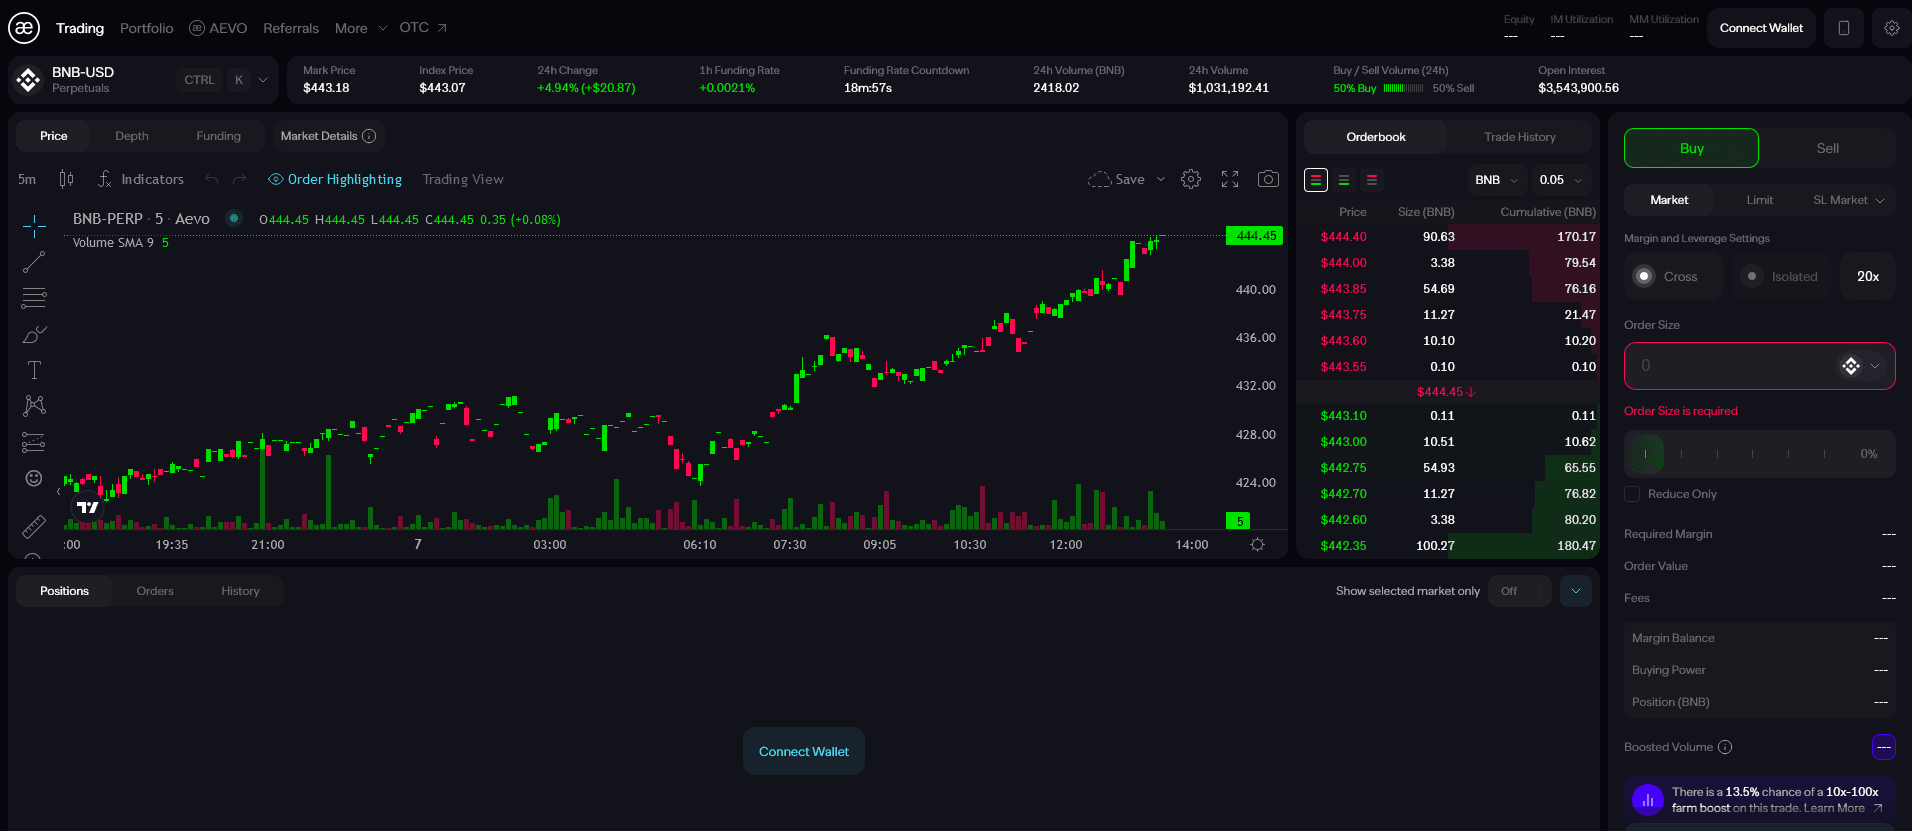Open the BNB unit dropdown in orderbook
Image resolution: width=1912 pixels, height=831 pixels.
1496,180
